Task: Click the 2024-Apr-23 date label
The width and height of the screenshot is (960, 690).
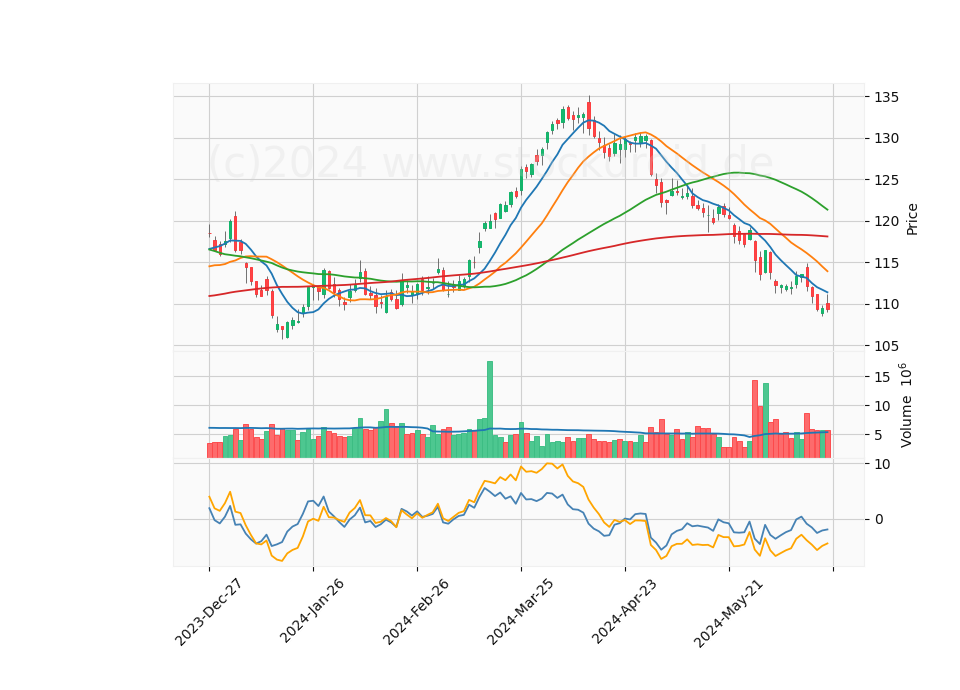Action: 624,611
